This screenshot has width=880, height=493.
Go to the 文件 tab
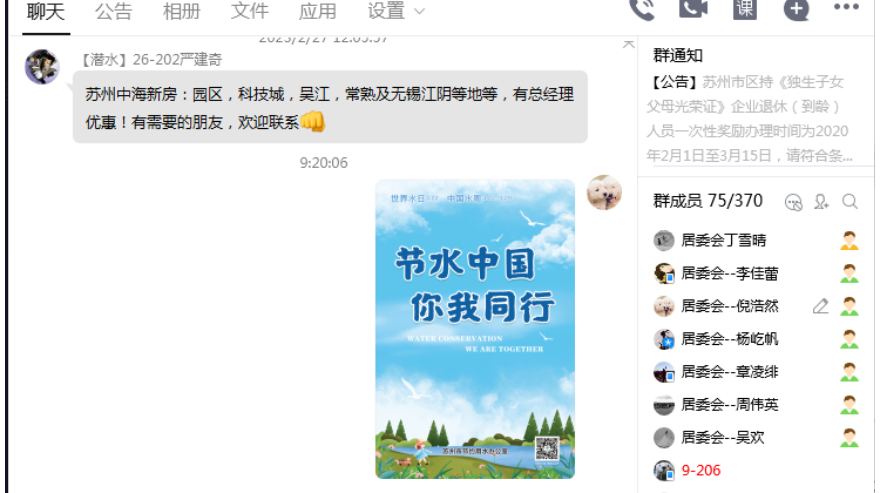[250, 11]
